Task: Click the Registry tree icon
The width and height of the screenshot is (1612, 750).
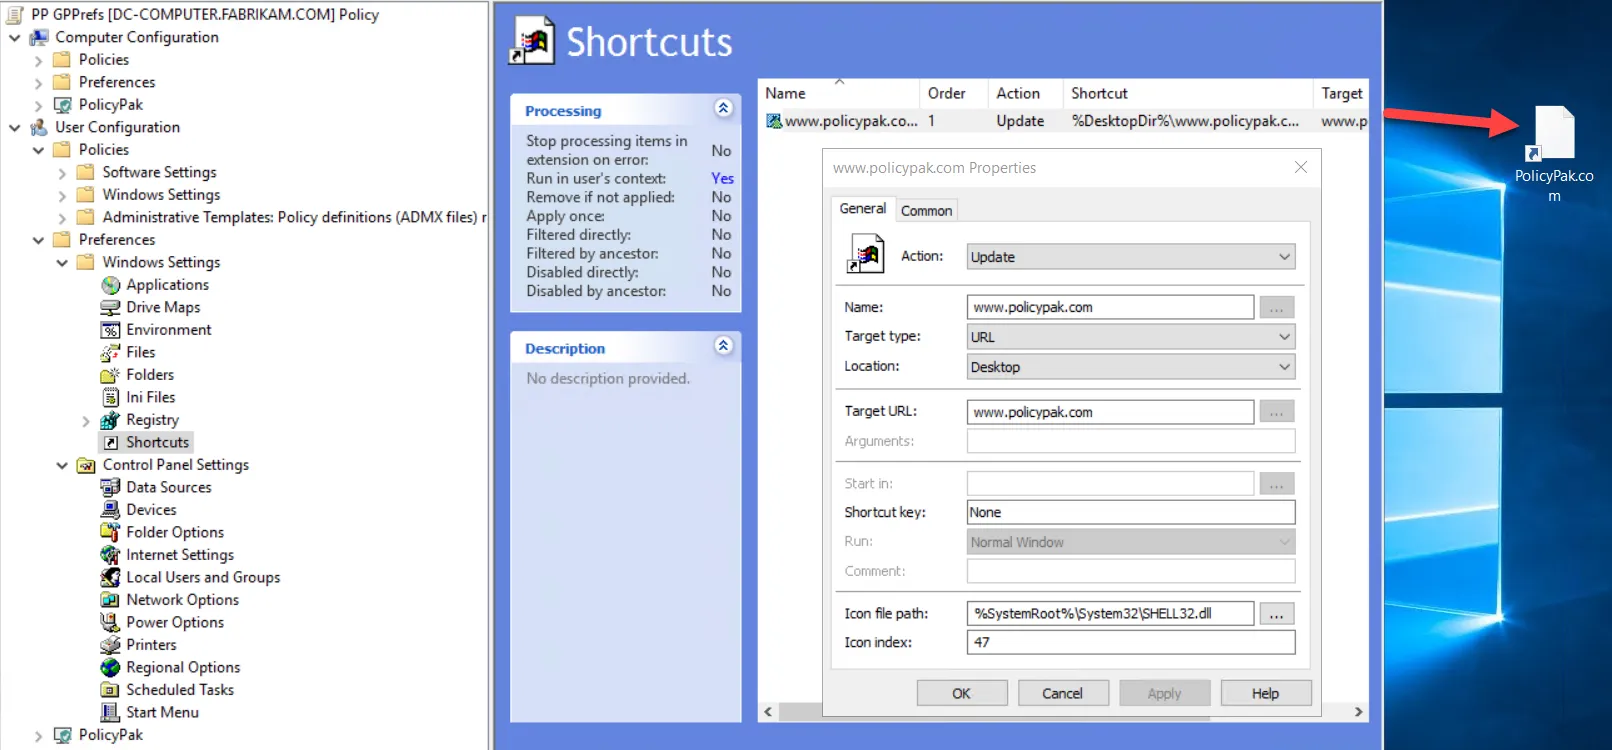Action: pyautogui.click(x=110, y=420)
